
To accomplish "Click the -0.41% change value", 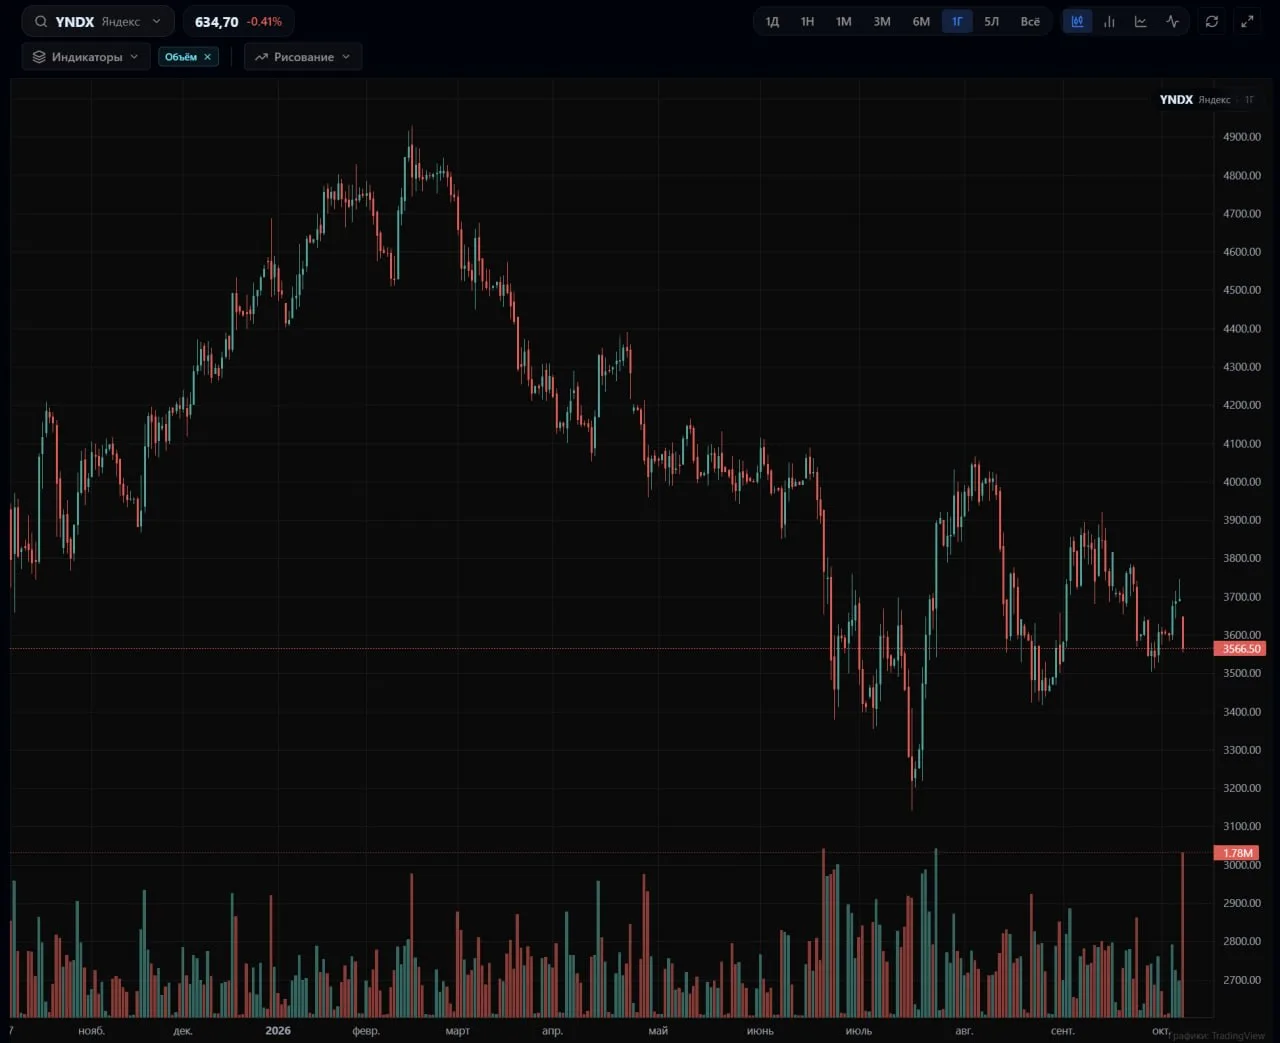I will coord(264,21).
